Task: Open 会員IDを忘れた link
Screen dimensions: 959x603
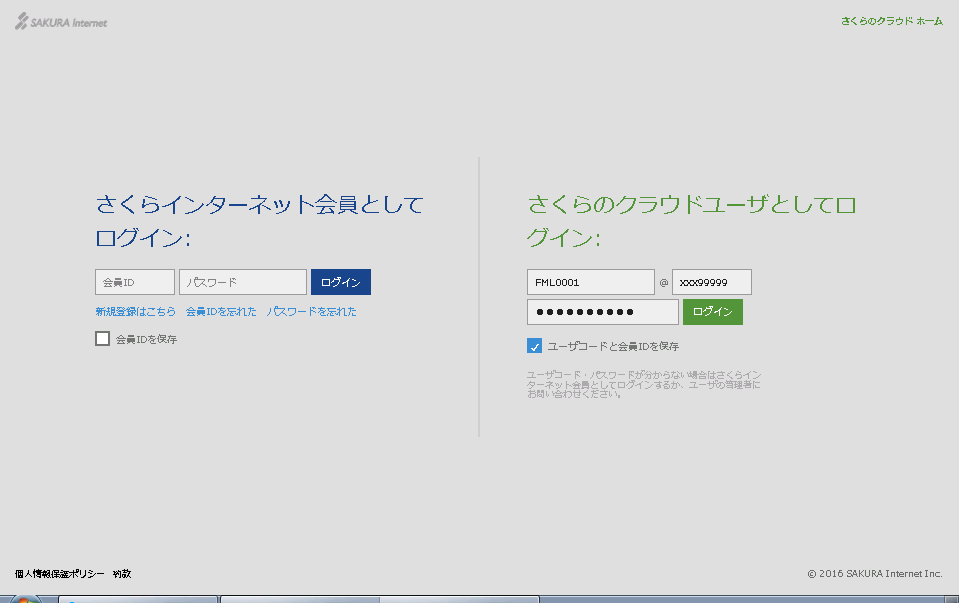Action: pos(221,311)
